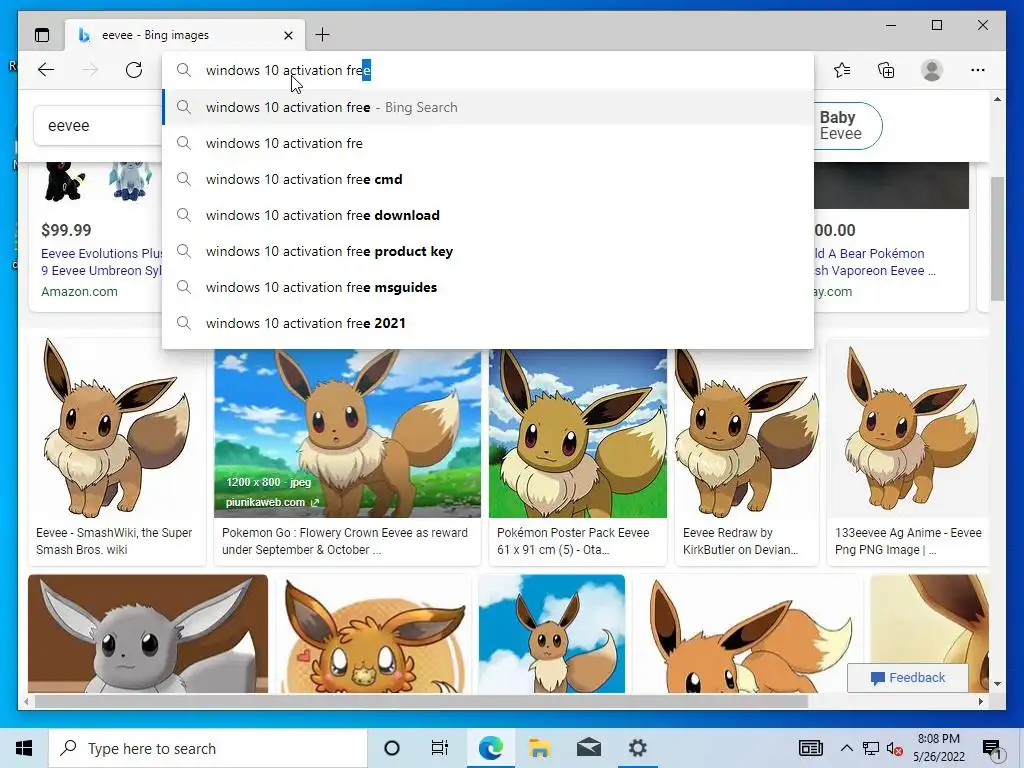Open the Collections icon
This screenshot has height=768, width=1024.
tap(886, 70)
